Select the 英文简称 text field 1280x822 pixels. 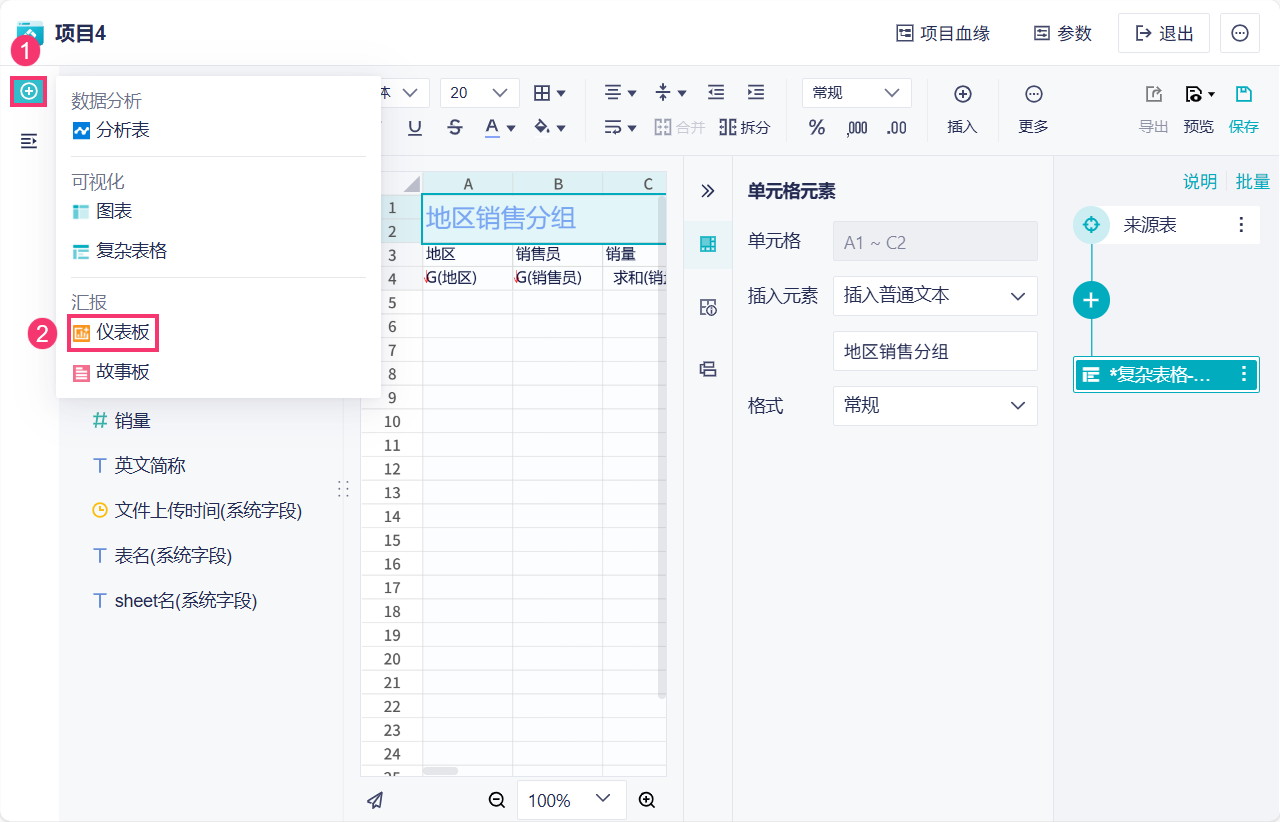pyautogui.click(x=138, y=465)
